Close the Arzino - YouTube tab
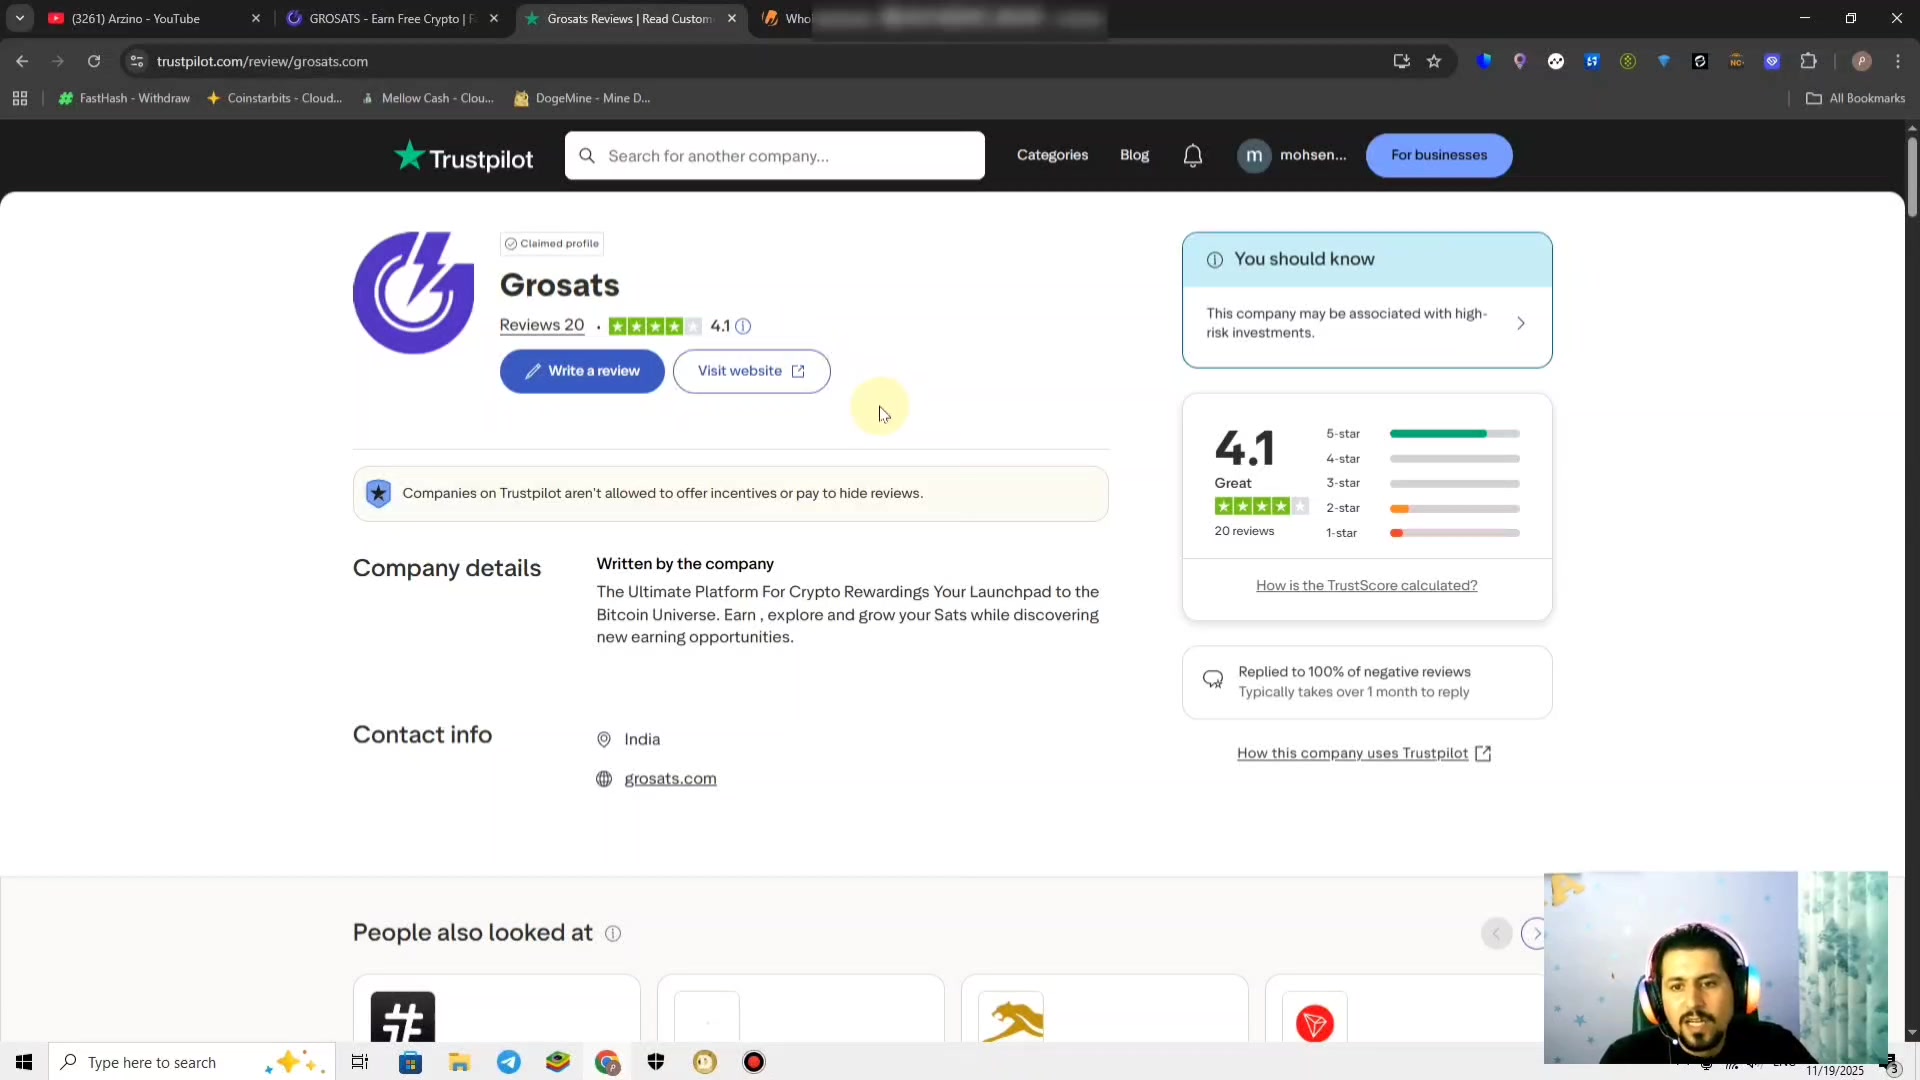The image size is (1920, 1080). click(x=255, y=18)
